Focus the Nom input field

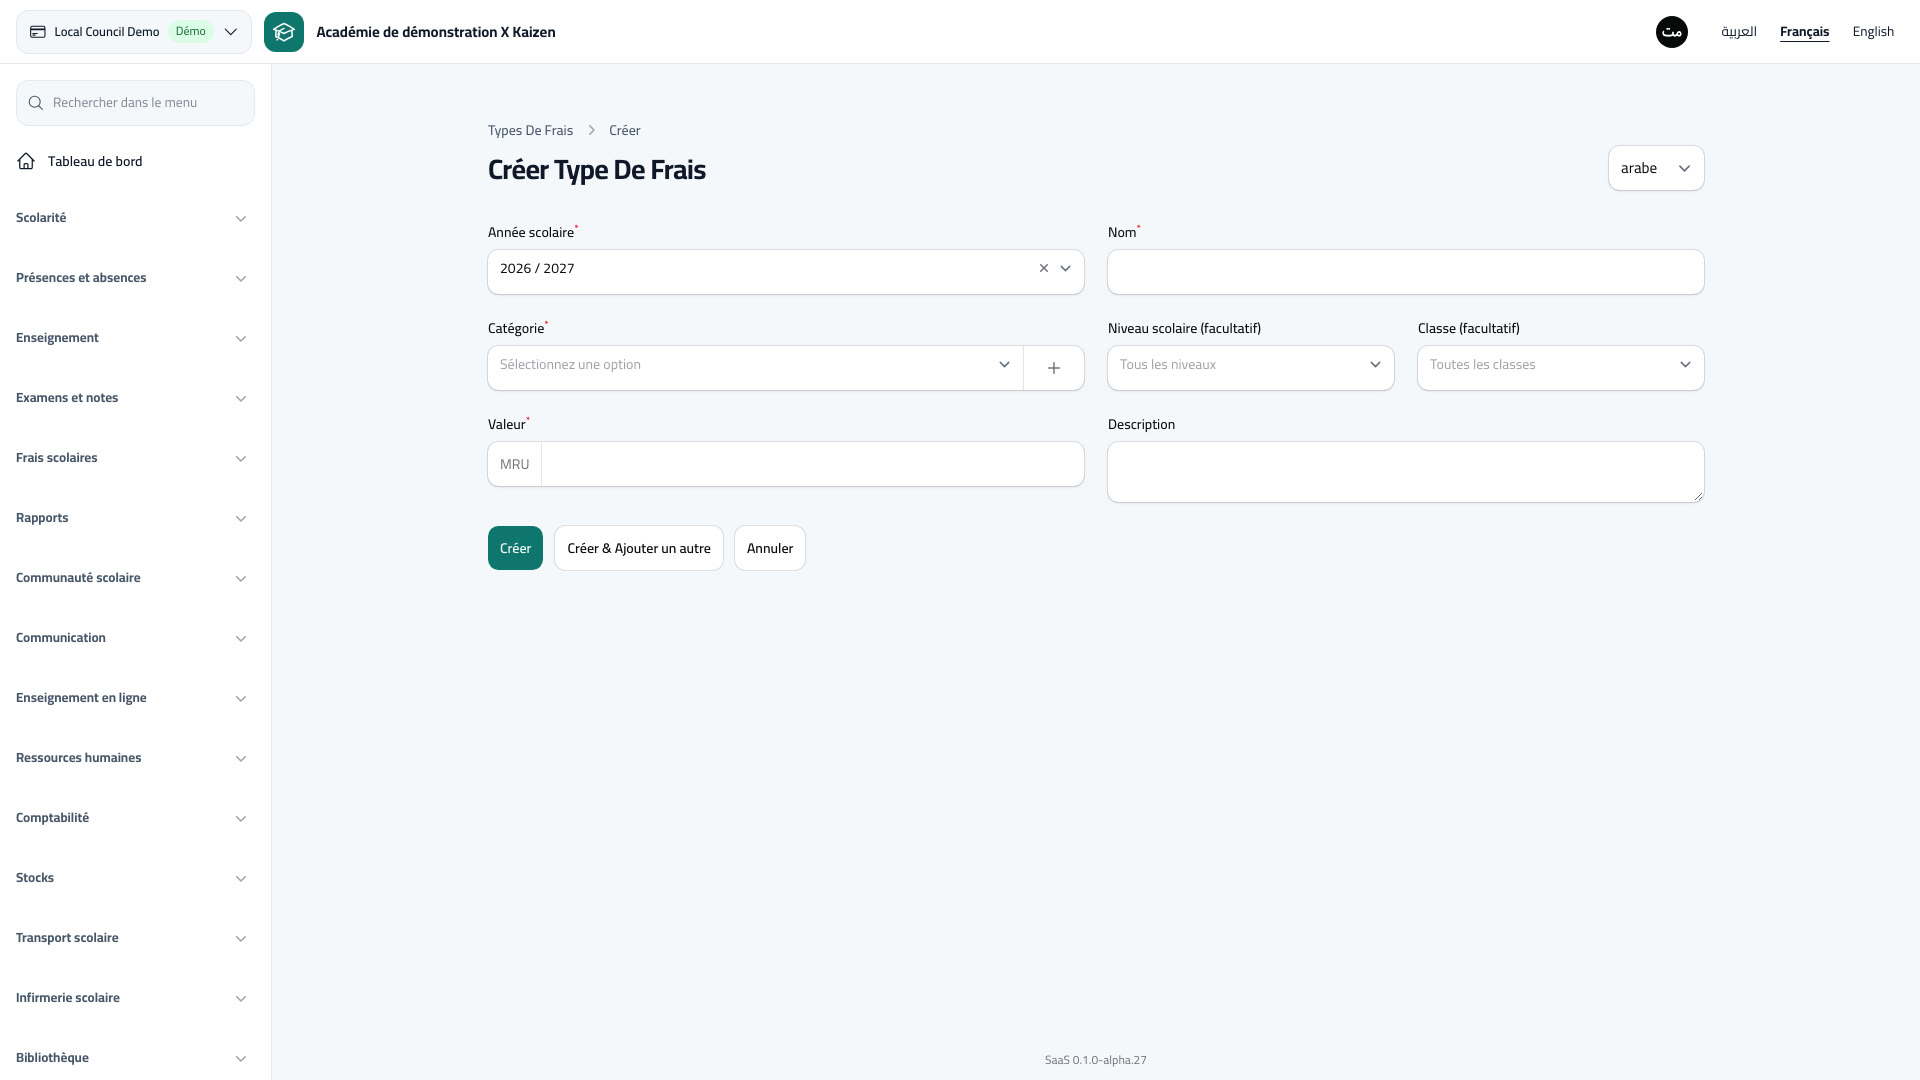point(1406,272)
